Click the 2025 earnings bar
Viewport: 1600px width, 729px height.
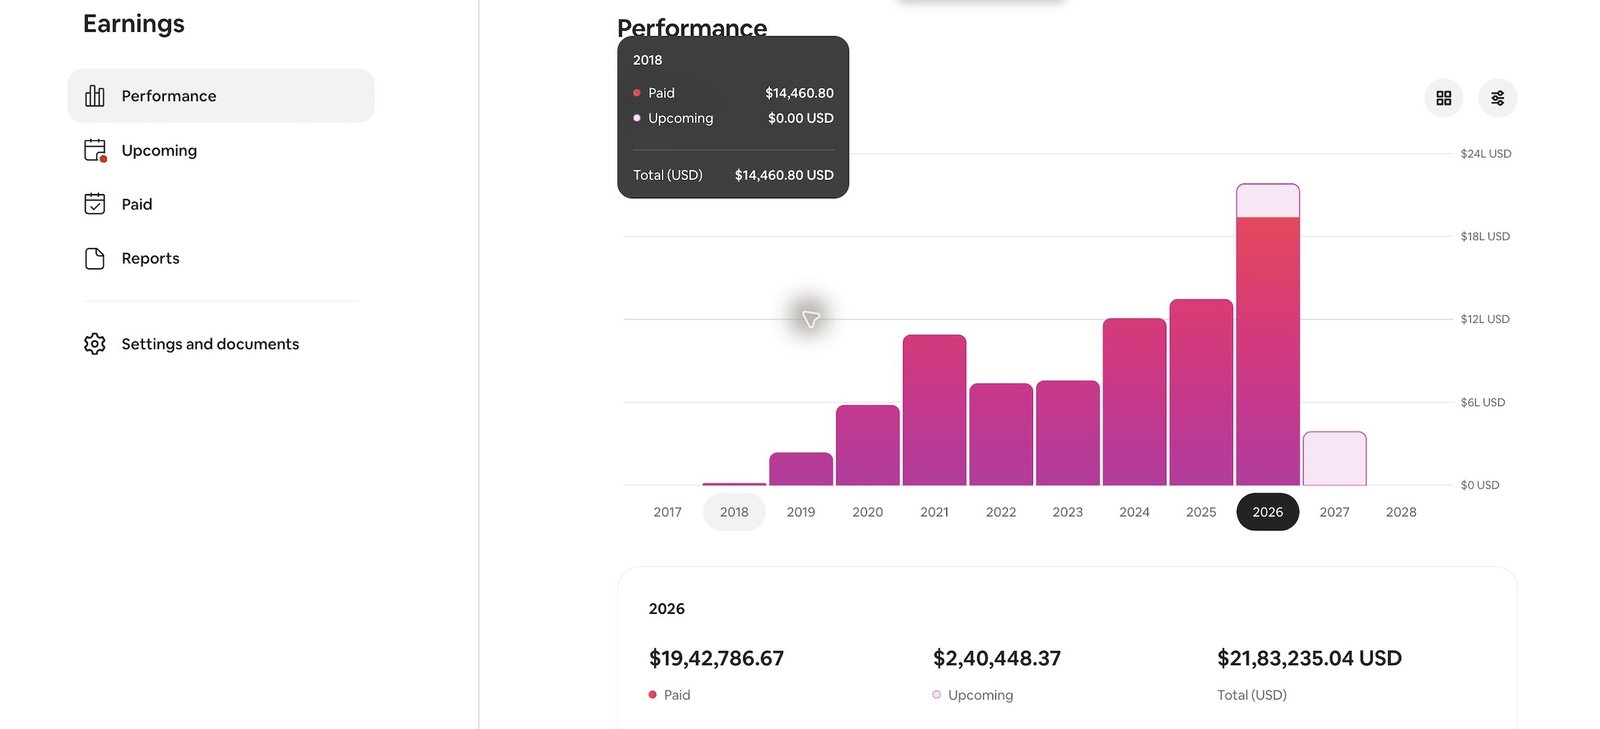(x=1201, y=392)
